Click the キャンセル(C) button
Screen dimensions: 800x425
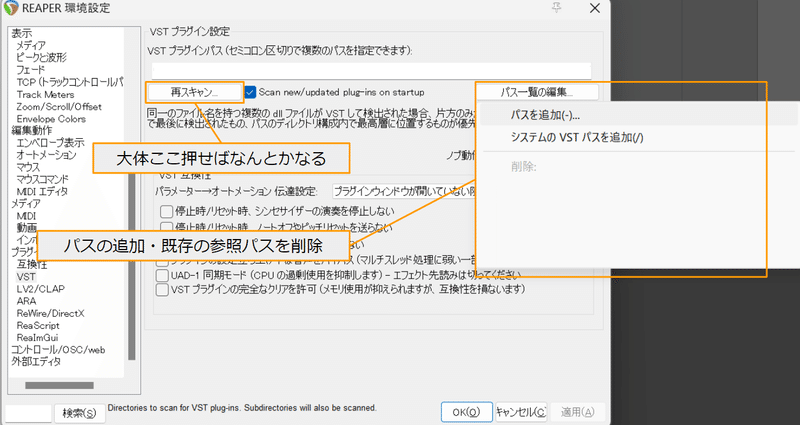point(521,412)
